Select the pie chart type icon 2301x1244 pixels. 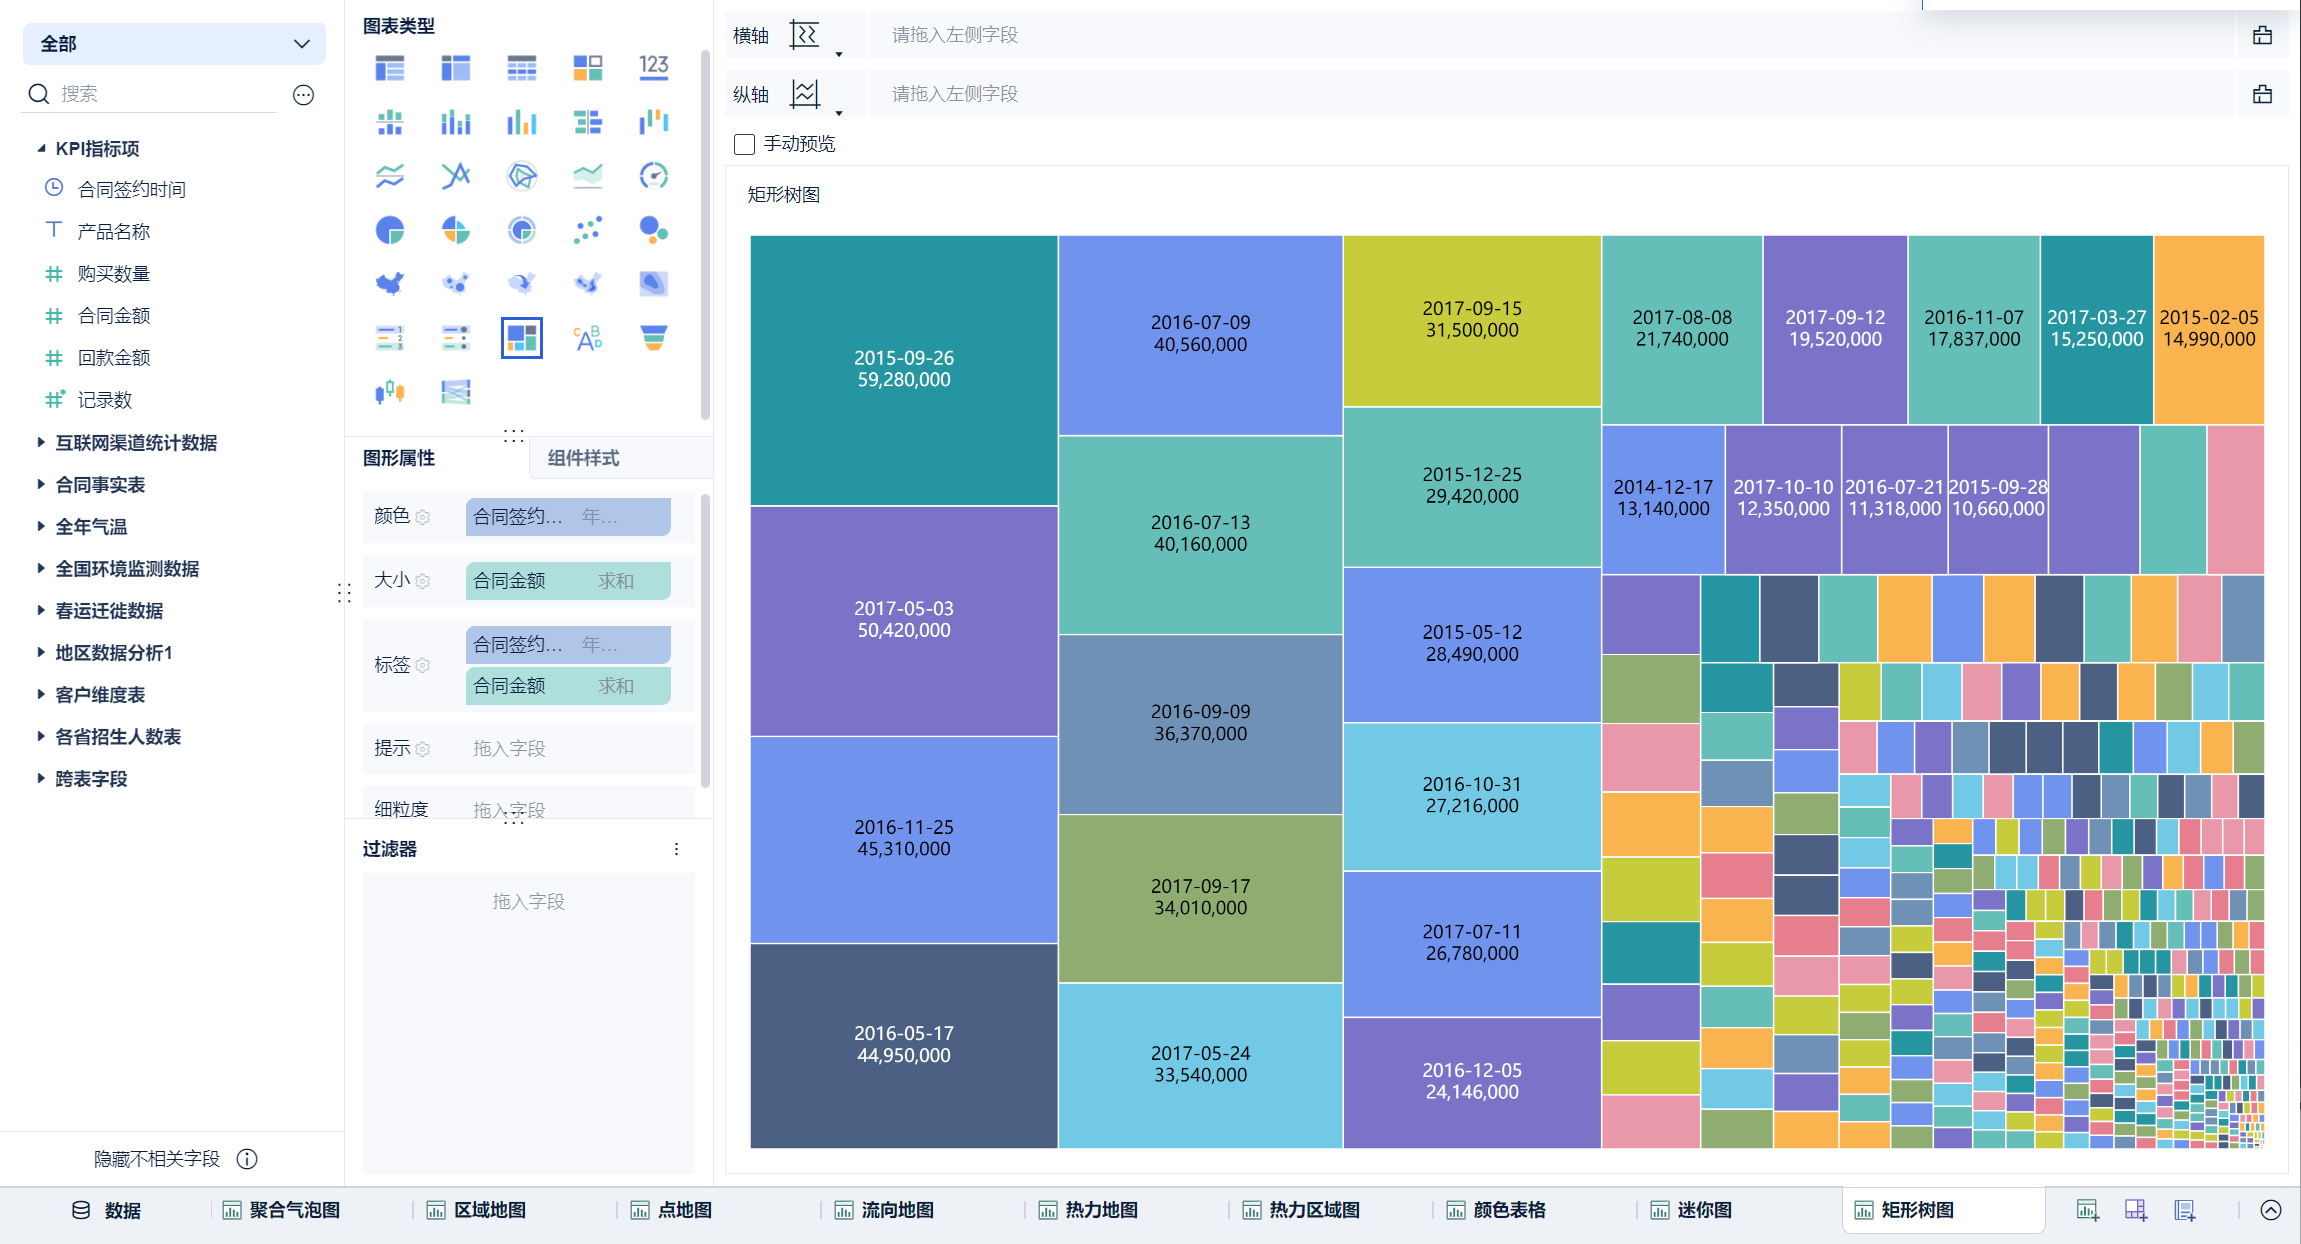(x=390, y=230)
